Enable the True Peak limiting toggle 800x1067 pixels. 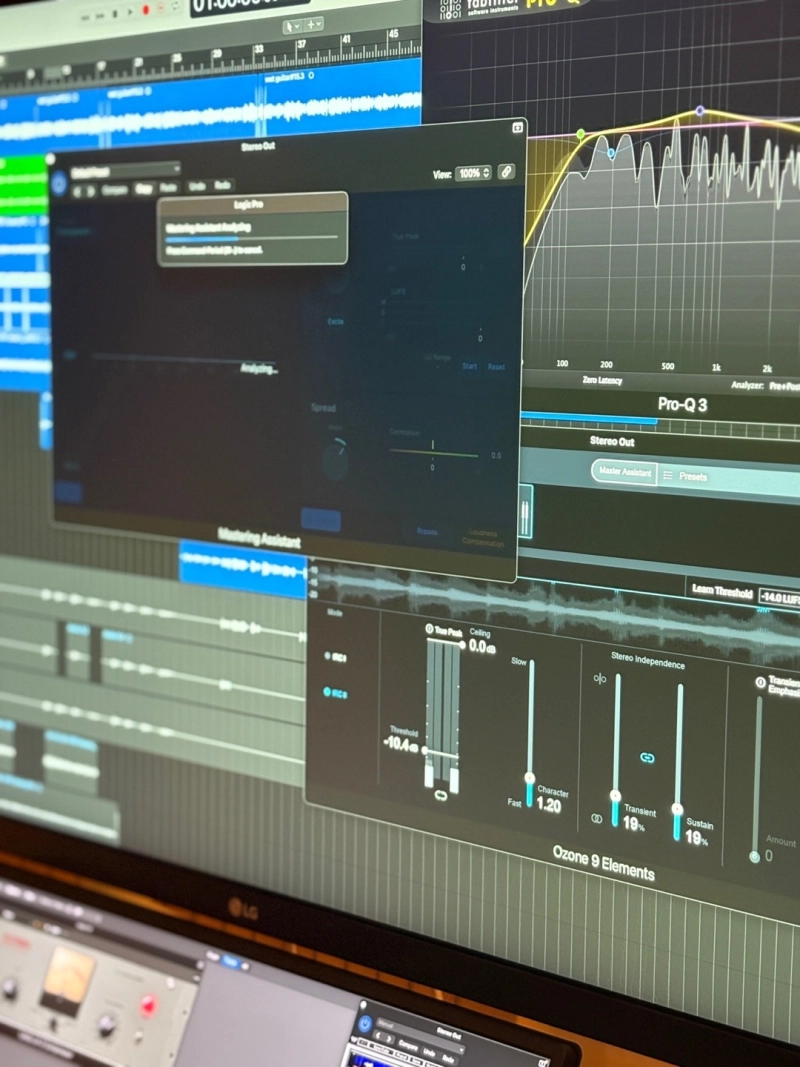coord(430,630)
